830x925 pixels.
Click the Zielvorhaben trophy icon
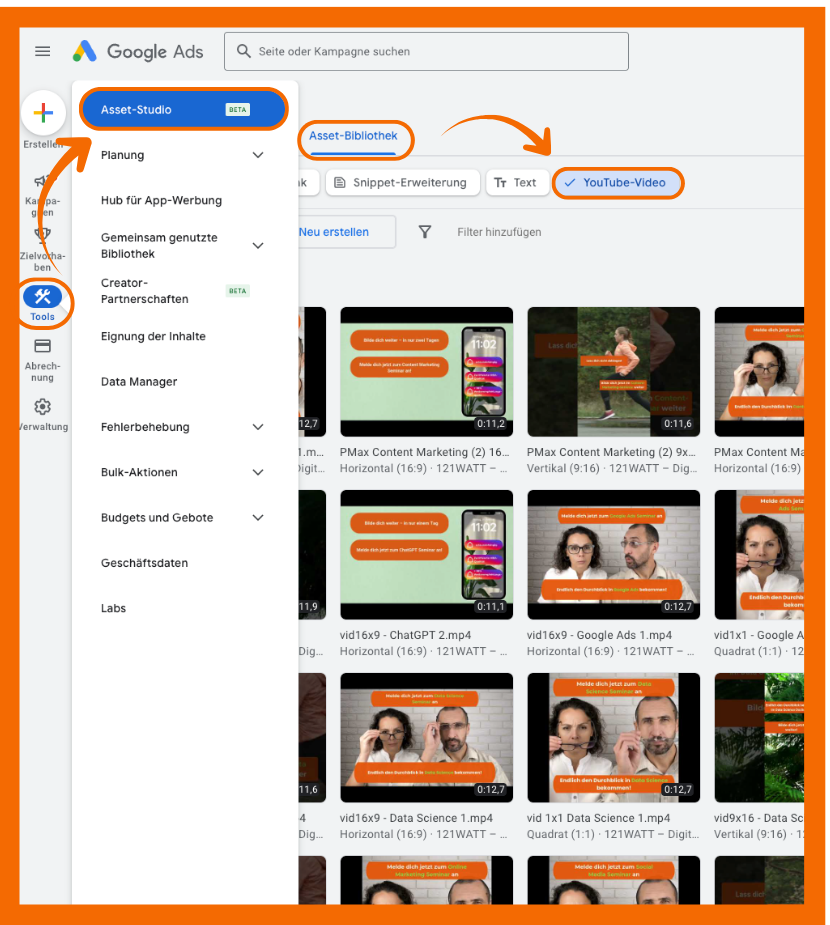point(43,236)
